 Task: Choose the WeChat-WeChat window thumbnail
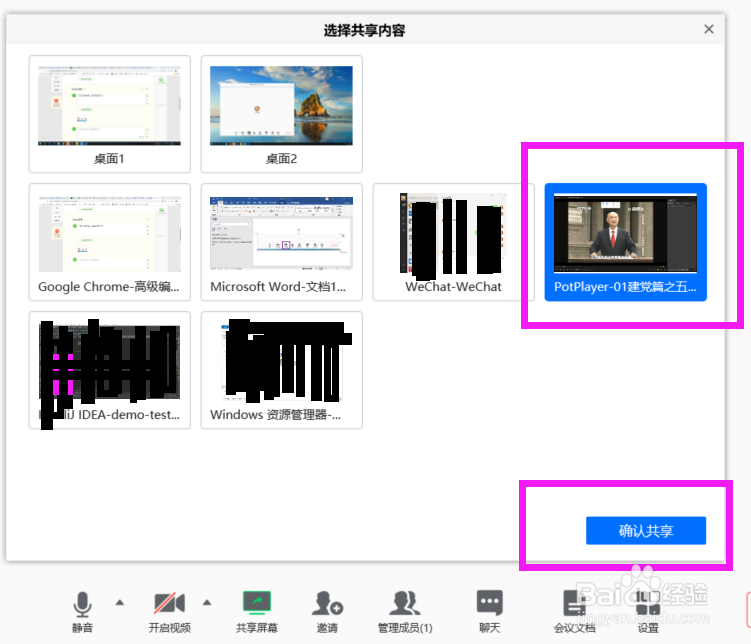454,242
